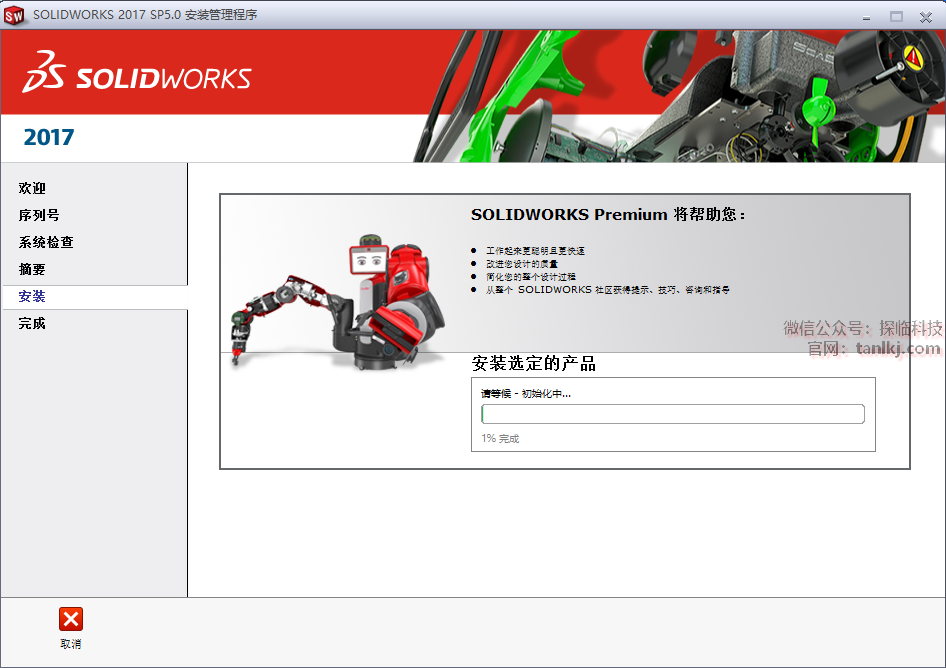
Task: Click the 1% 完成 progress text
Action: [x=500, y=439]
